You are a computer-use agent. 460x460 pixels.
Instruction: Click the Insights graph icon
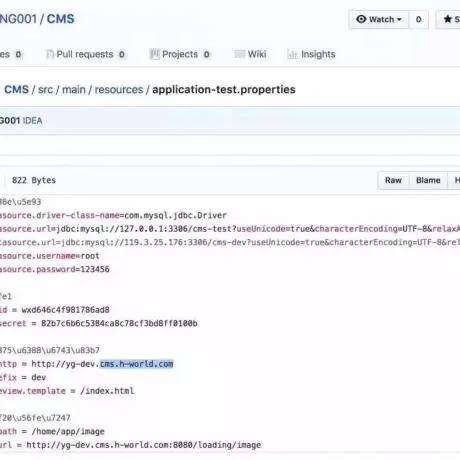(292, 54)
